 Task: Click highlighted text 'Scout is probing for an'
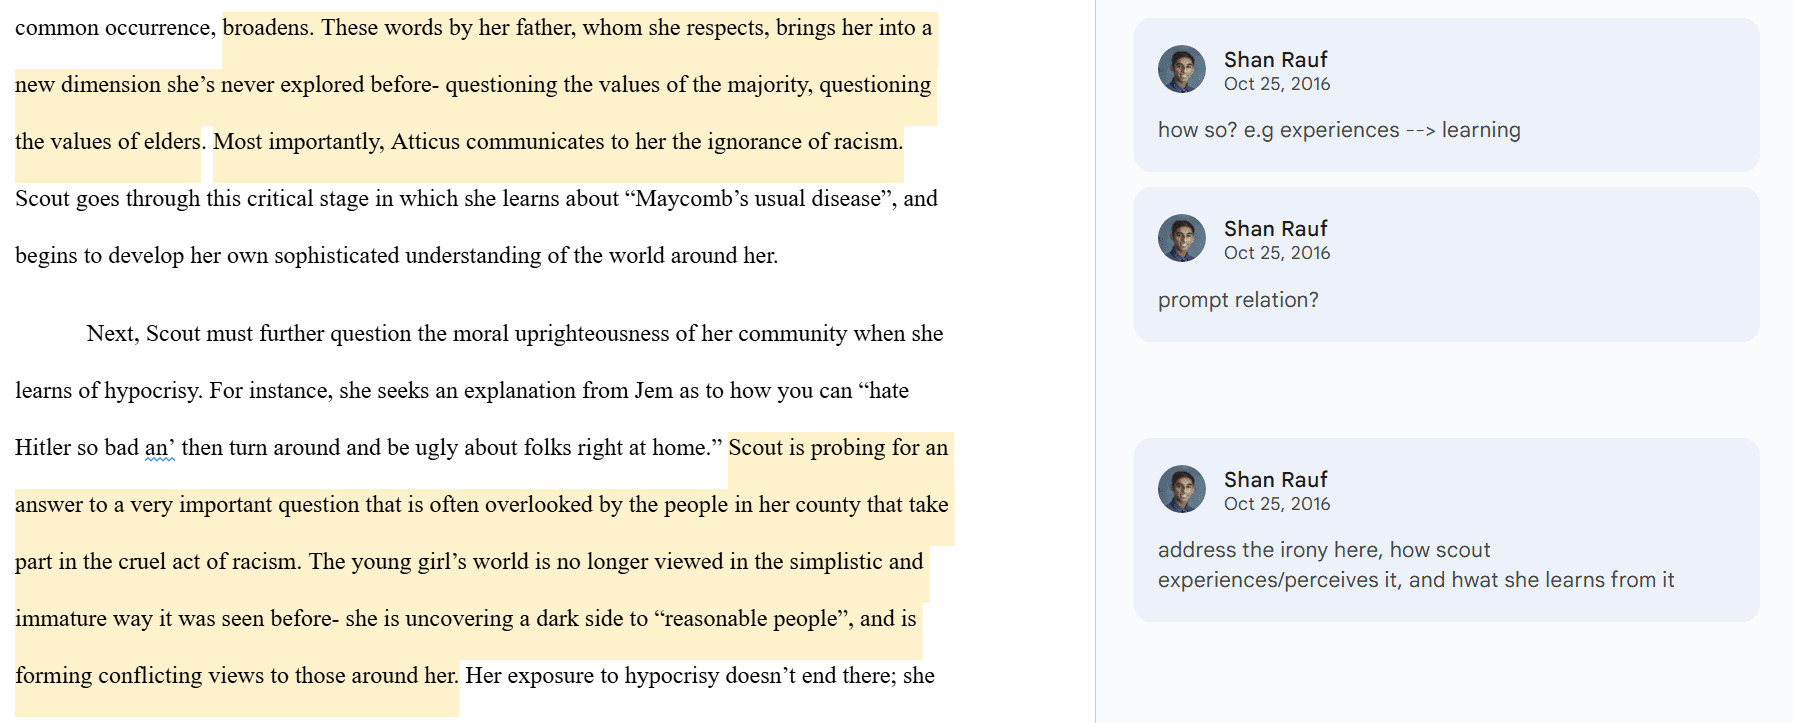click(x=838, y=448)
